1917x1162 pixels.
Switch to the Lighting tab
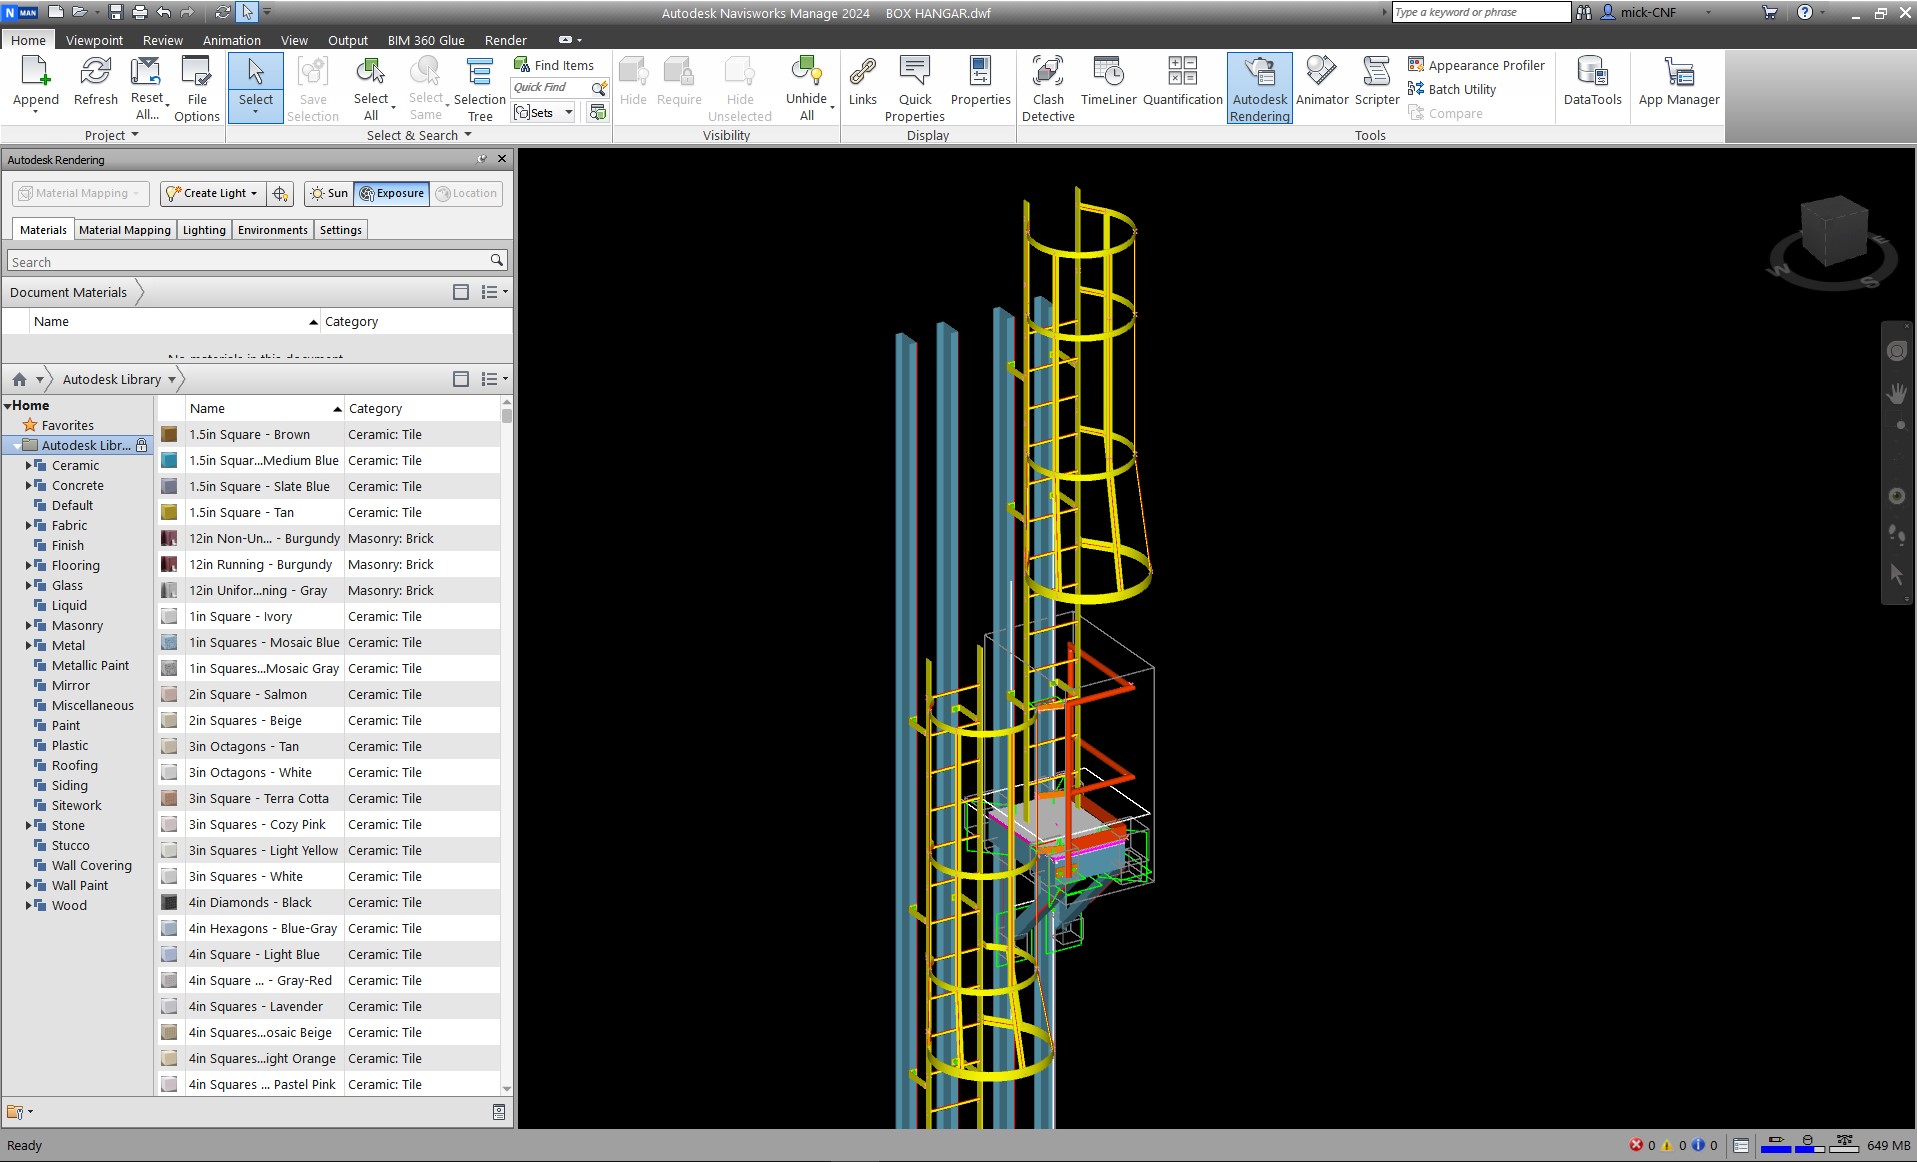click(204, 230)
